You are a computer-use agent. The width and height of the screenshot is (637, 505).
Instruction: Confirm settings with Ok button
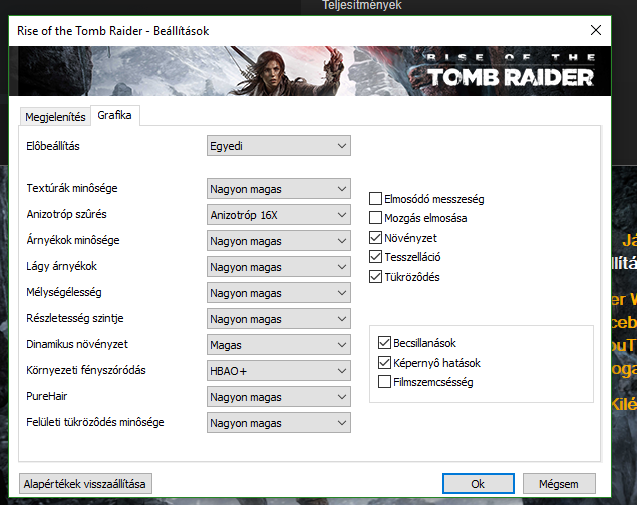478,484
